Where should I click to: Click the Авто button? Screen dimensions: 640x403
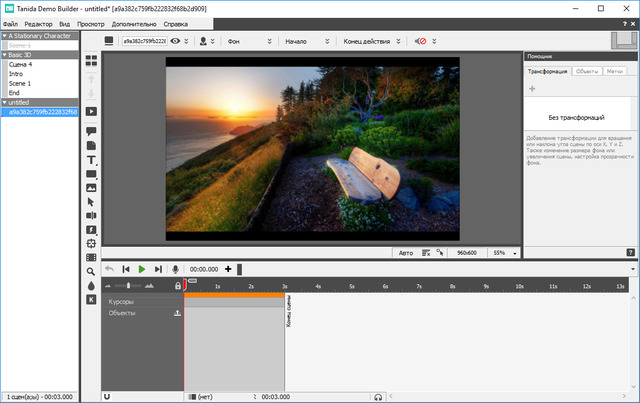pos(406,253)
